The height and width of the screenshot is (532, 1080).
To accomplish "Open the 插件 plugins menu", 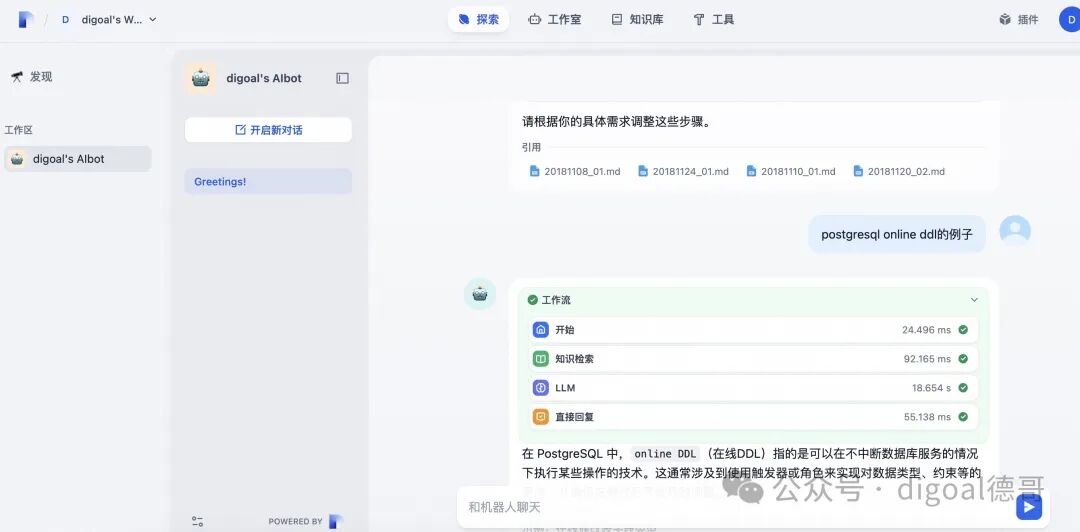I will click(x=1018, y=19).
